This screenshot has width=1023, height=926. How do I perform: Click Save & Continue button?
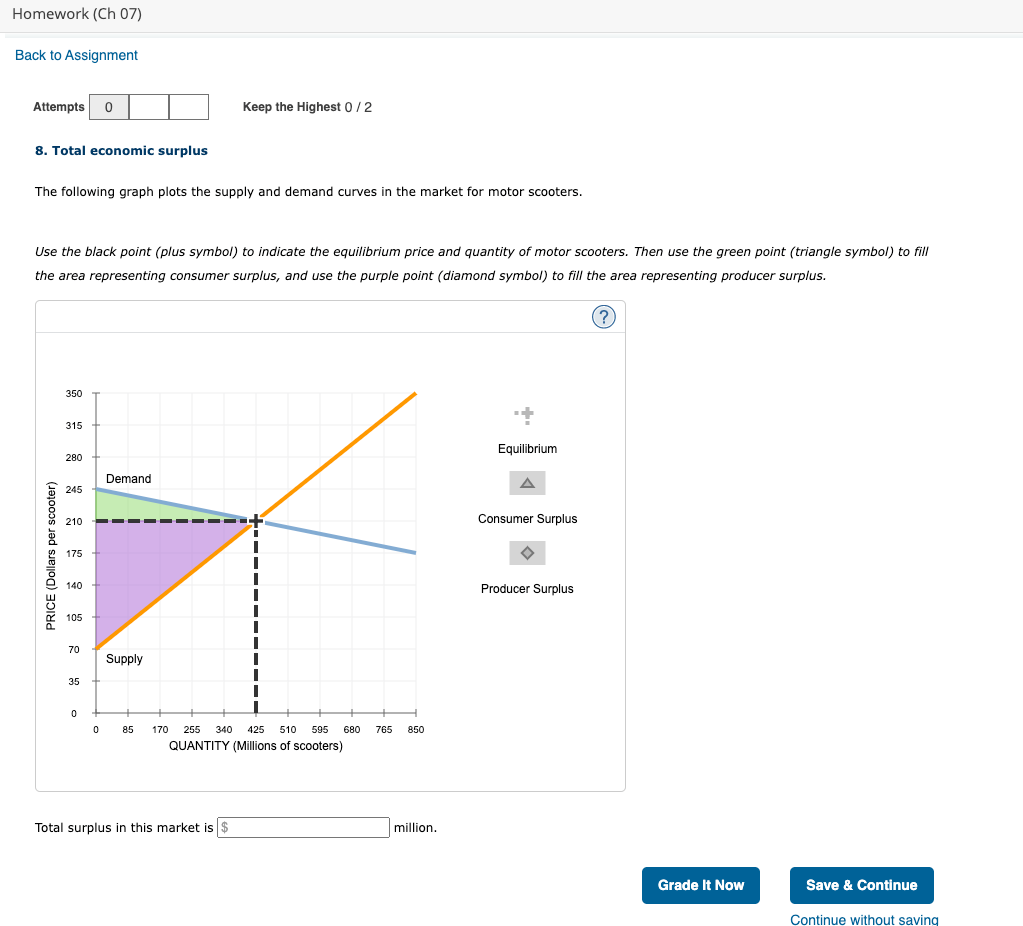(862, 886)
